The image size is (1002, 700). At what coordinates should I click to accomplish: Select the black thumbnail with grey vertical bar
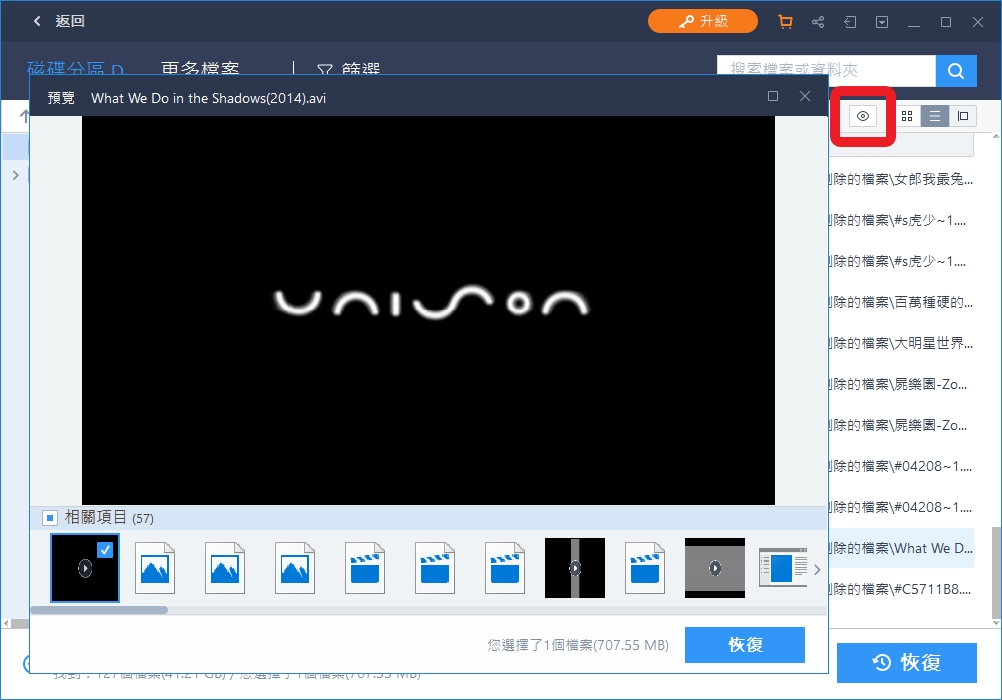[574, 568]
